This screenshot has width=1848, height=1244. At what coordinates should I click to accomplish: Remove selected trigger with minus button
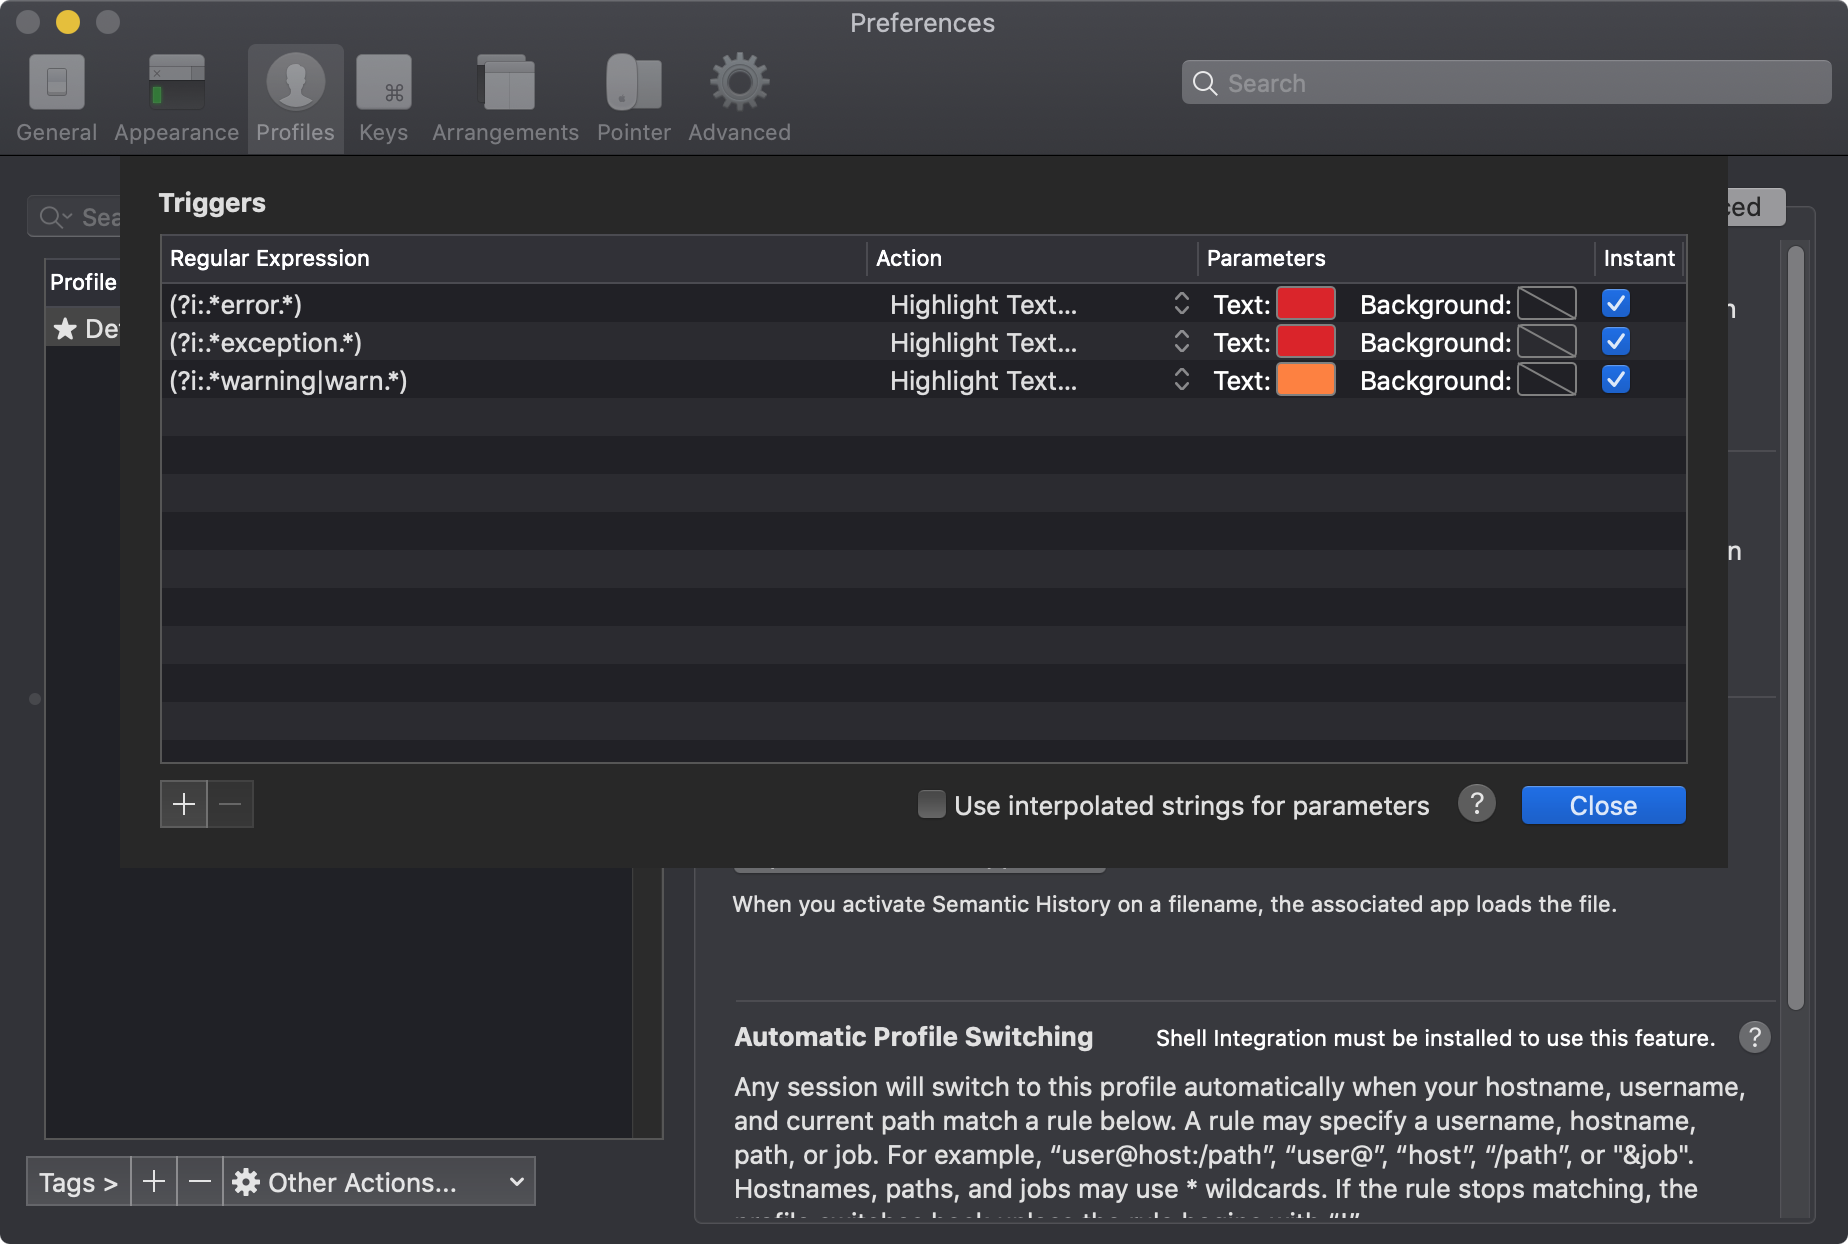point(230,804)
